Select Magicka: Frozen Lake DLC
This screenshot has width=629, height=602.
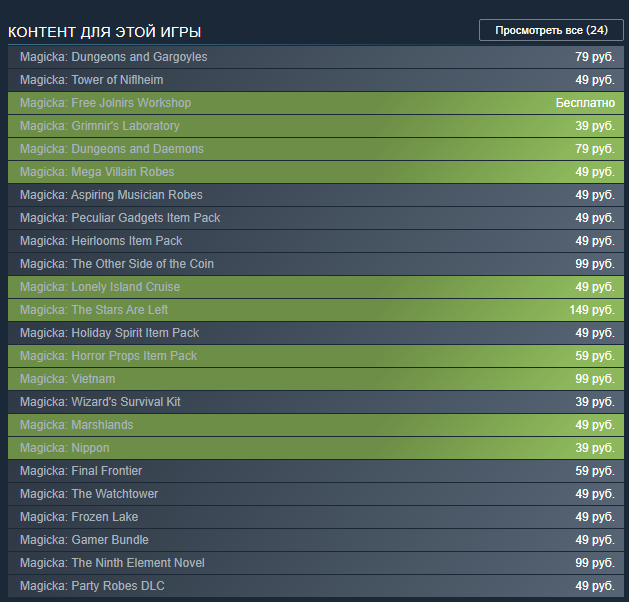tap(316, 517)
